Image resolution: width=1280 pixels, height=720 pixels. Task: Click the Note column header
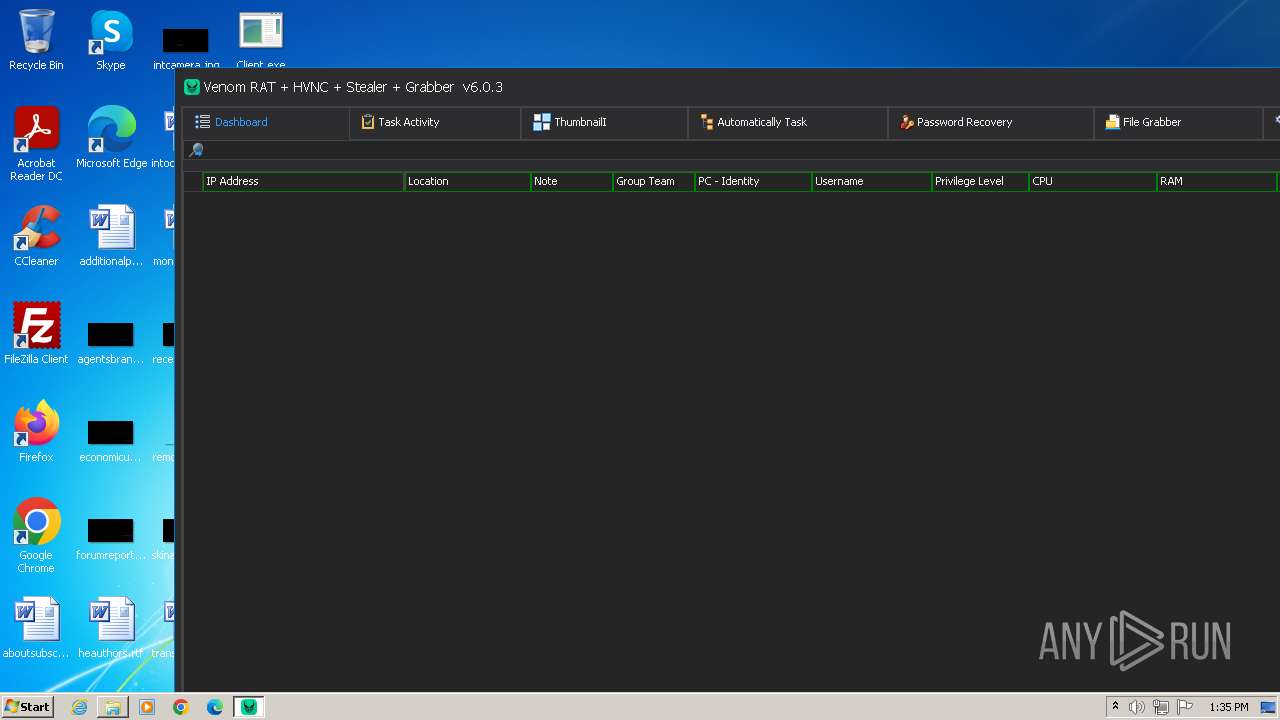coord(572,181)
